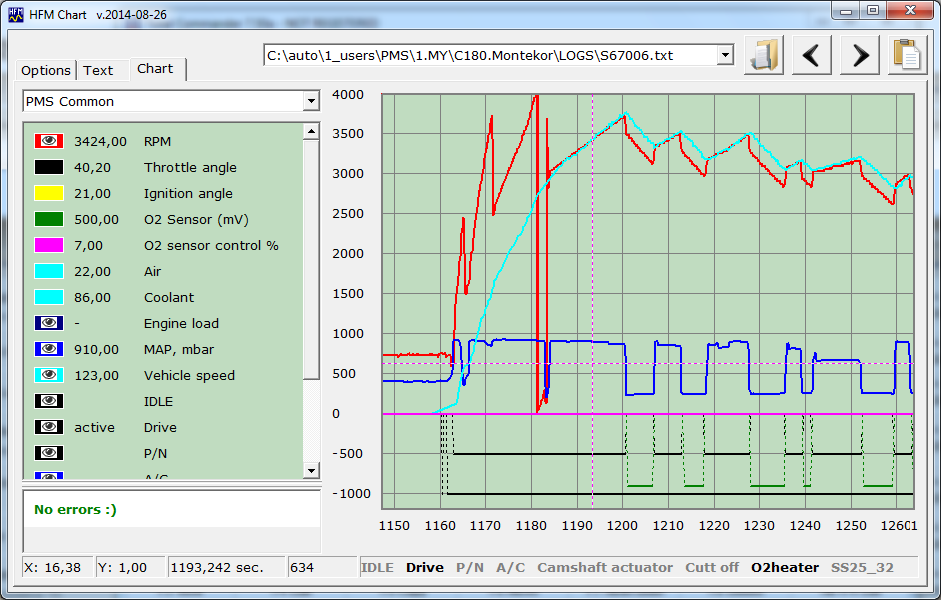This screenshot has height=600, width=941.
Task: Click the O2heater flag in status bar
Action: 785,568
